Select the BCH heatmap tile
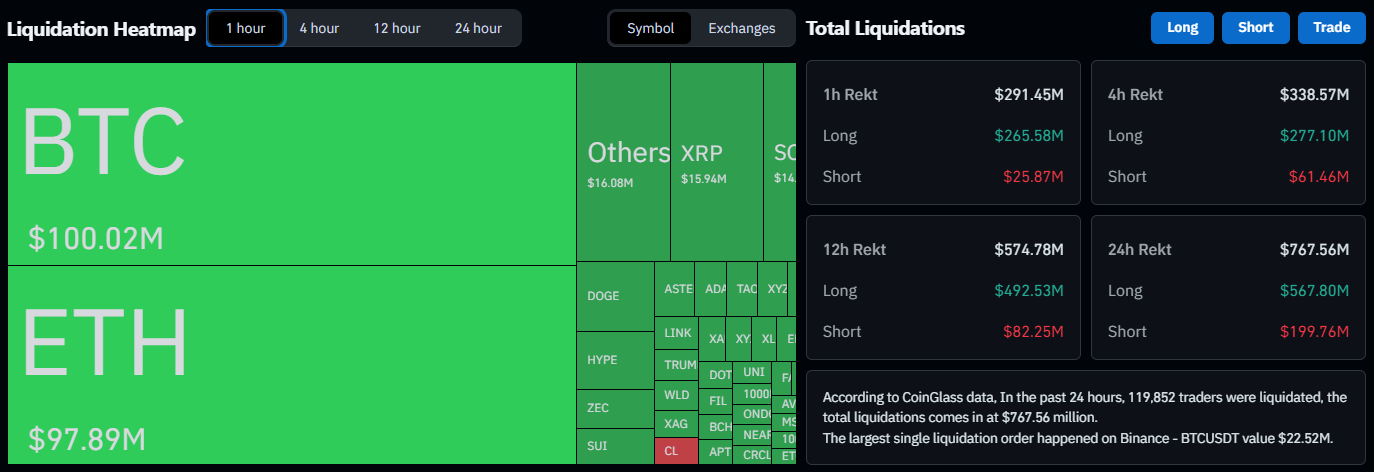Image resolution: width=1374 pixels, height=472 pixels. pyautogui.click(x=716, y=426)
